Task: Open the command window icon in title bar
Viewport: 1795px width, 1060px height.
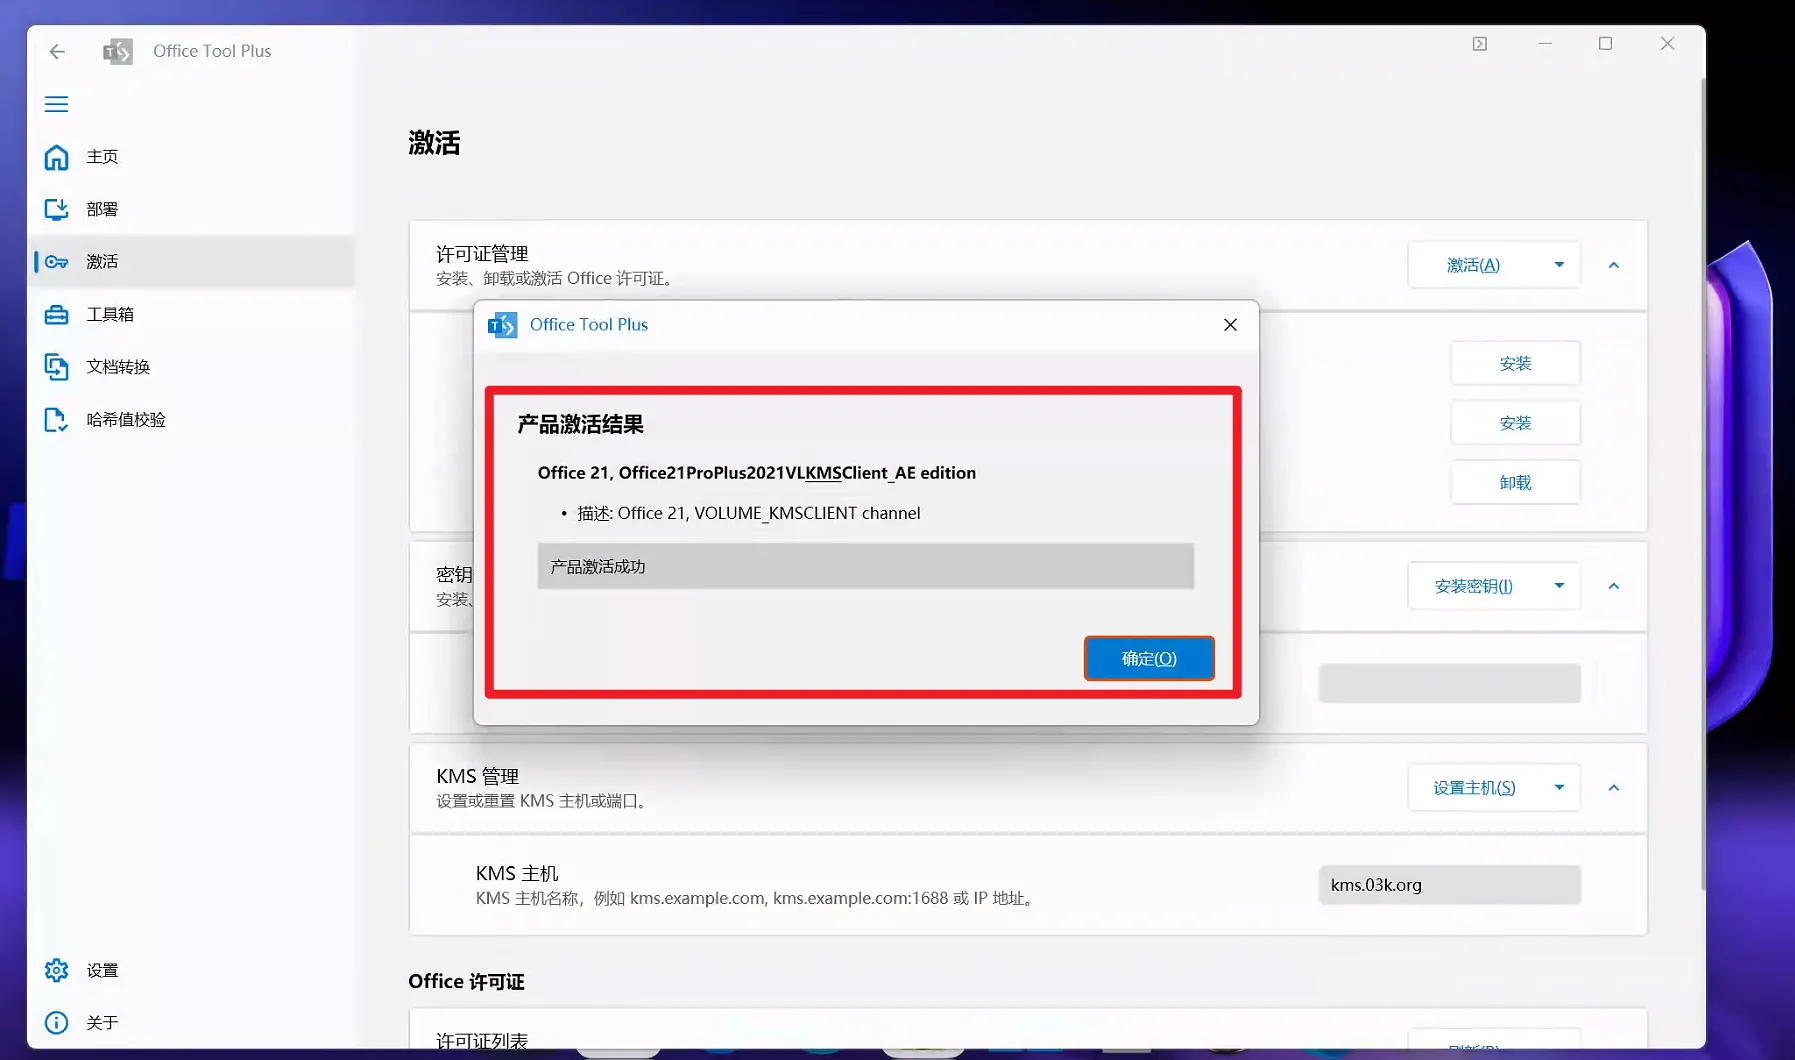Action: pyautogui.click(x=1480, y=44)
